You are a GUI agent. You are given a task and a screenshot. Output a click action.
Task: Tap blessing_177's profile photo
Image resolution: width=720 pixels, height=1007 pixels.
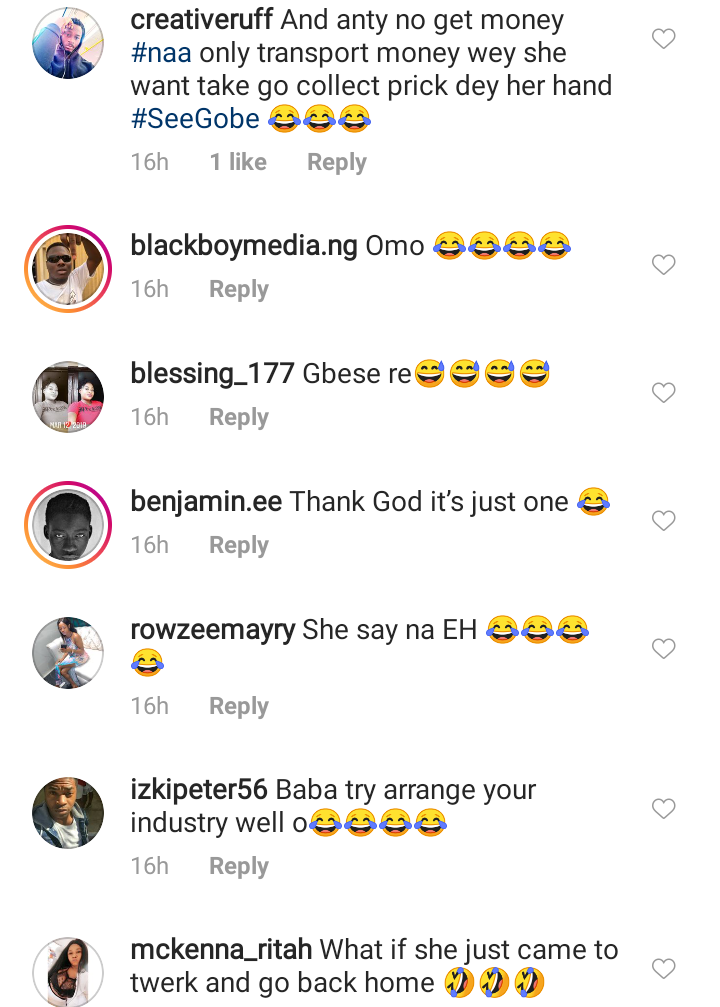(68, 396)
